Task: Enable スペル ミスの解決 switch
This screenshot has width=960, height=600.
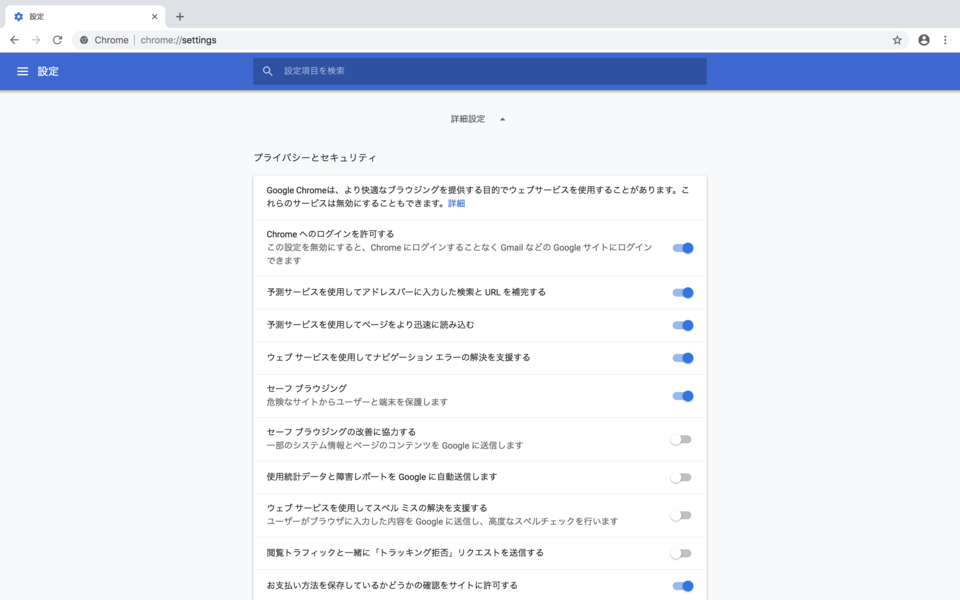Action: (x=681, y=516)
